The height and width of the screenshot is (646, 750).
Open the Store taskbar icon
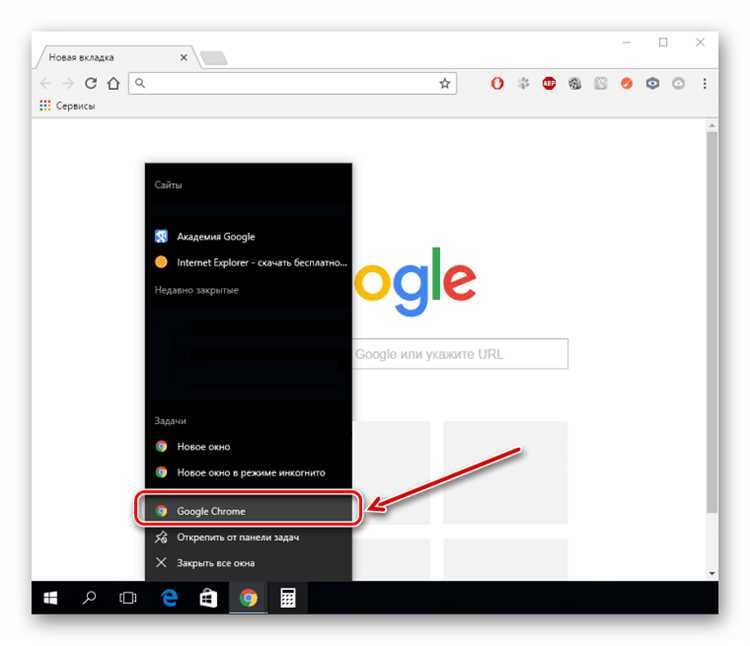click(208, 598)
